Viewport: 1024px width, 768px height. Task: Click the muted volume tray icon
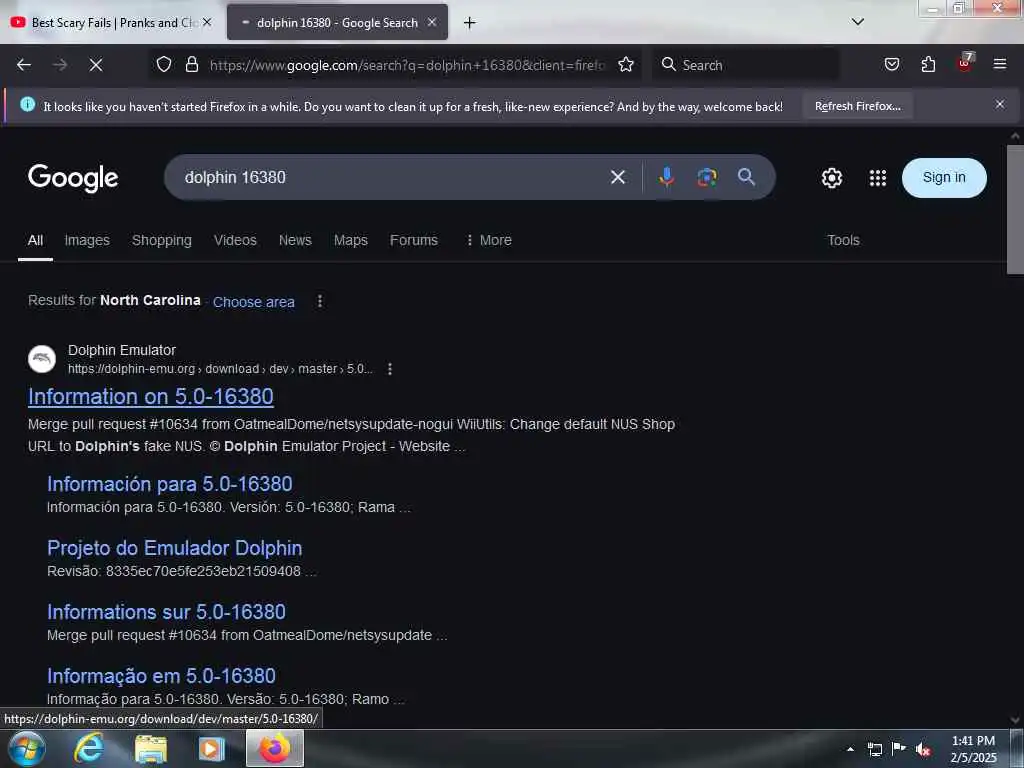click(923, 749)
